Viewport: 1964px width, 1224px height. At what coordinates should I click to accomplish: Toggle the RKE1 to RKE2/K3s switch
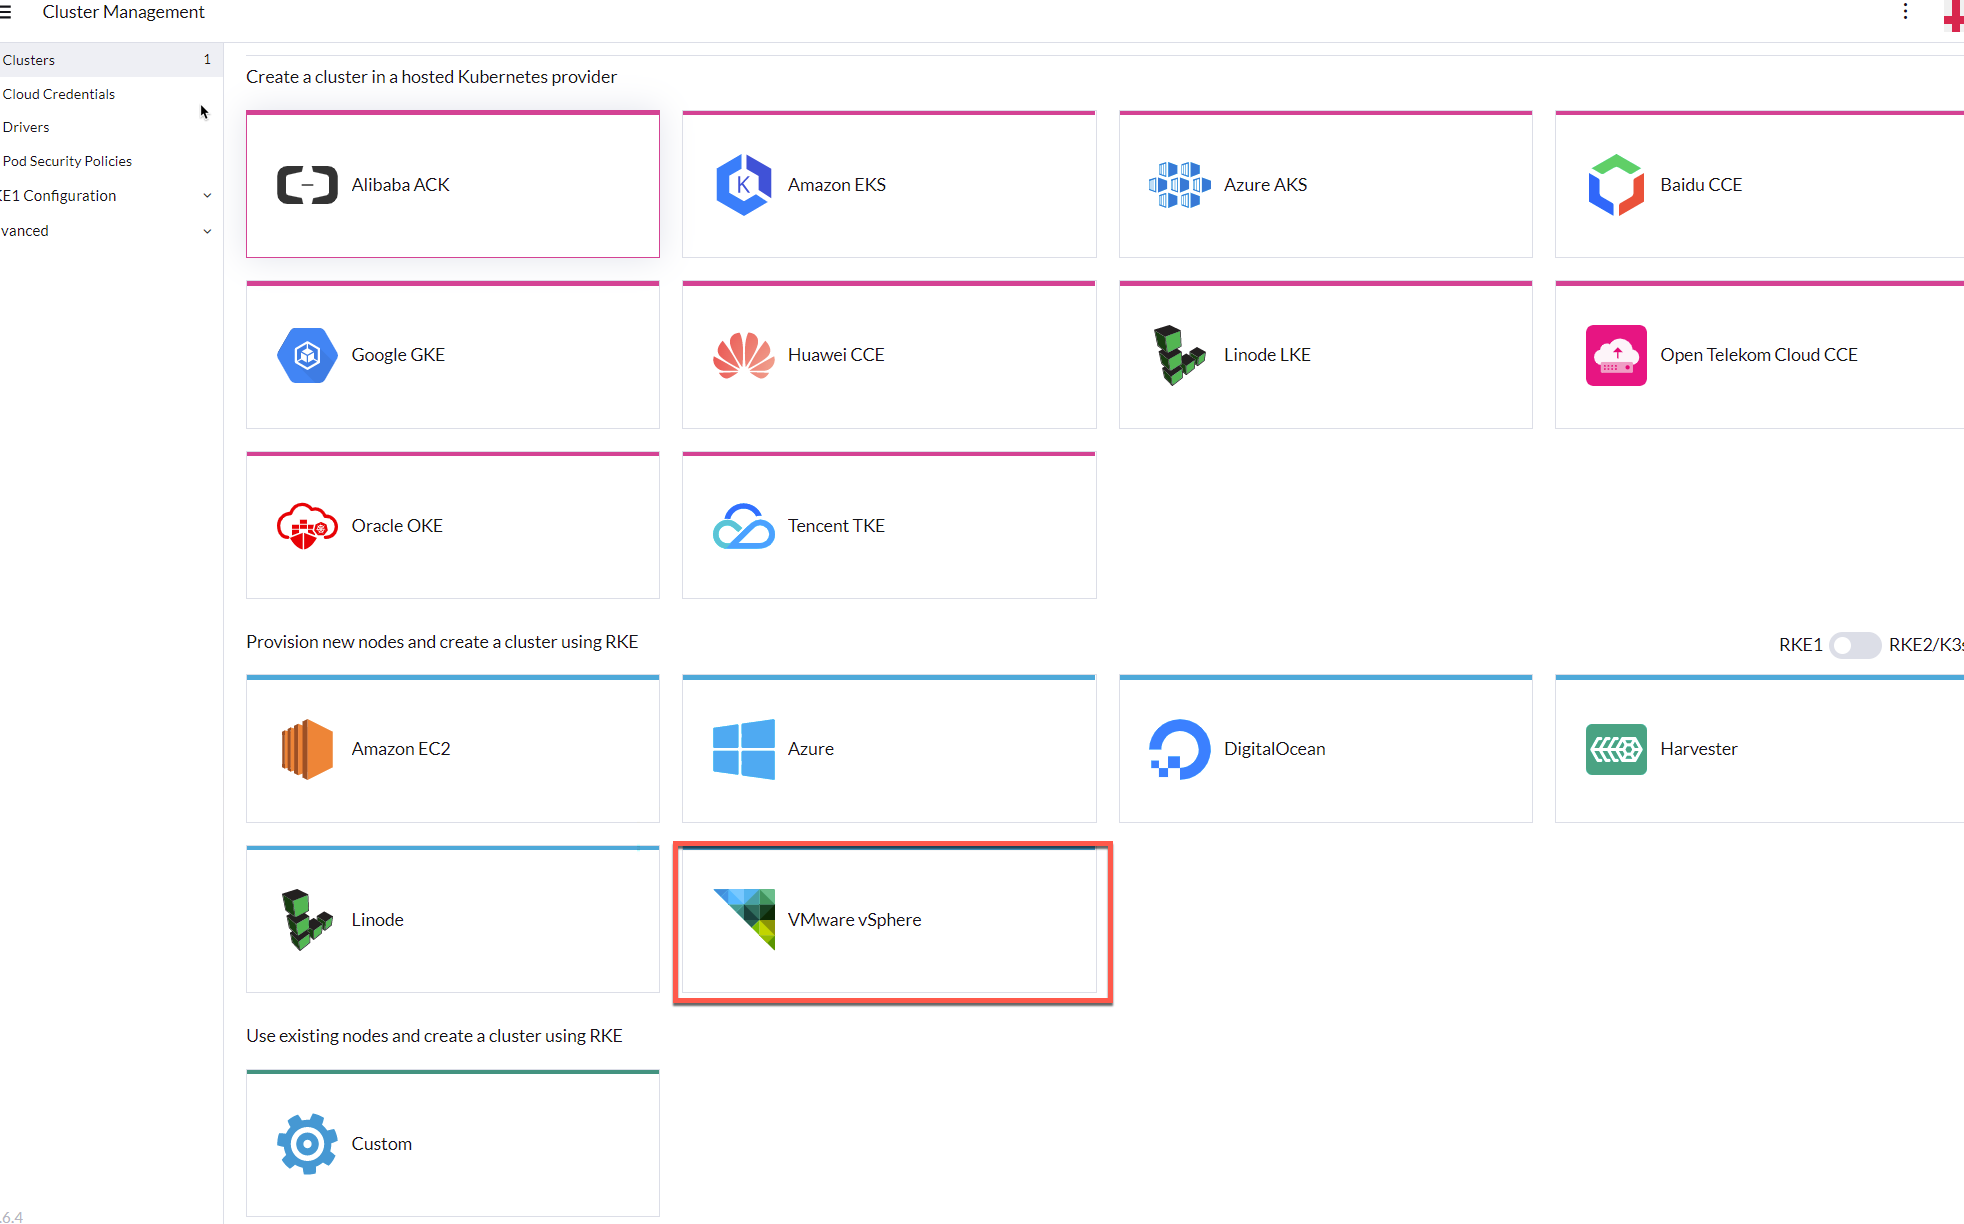[x=1854, y=645]
